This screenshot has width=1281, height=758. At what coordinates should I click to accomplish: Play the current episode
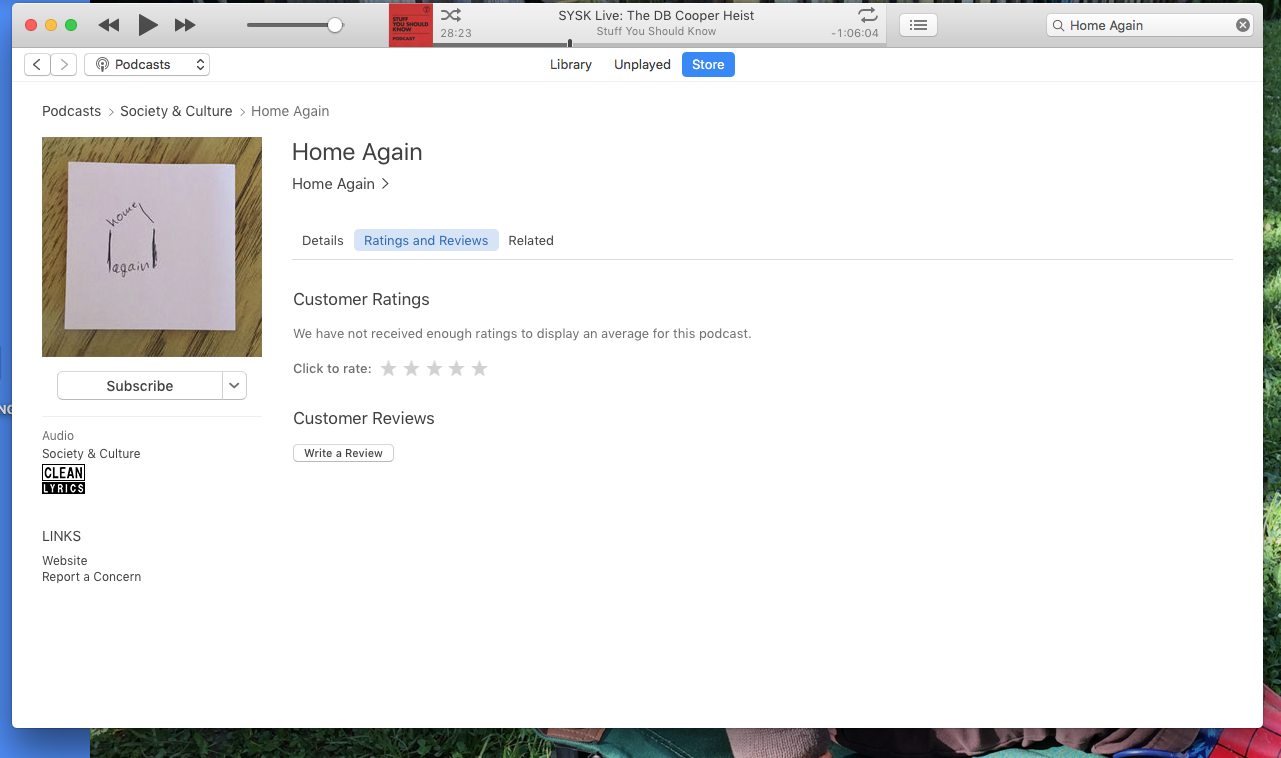pos(148,25)
